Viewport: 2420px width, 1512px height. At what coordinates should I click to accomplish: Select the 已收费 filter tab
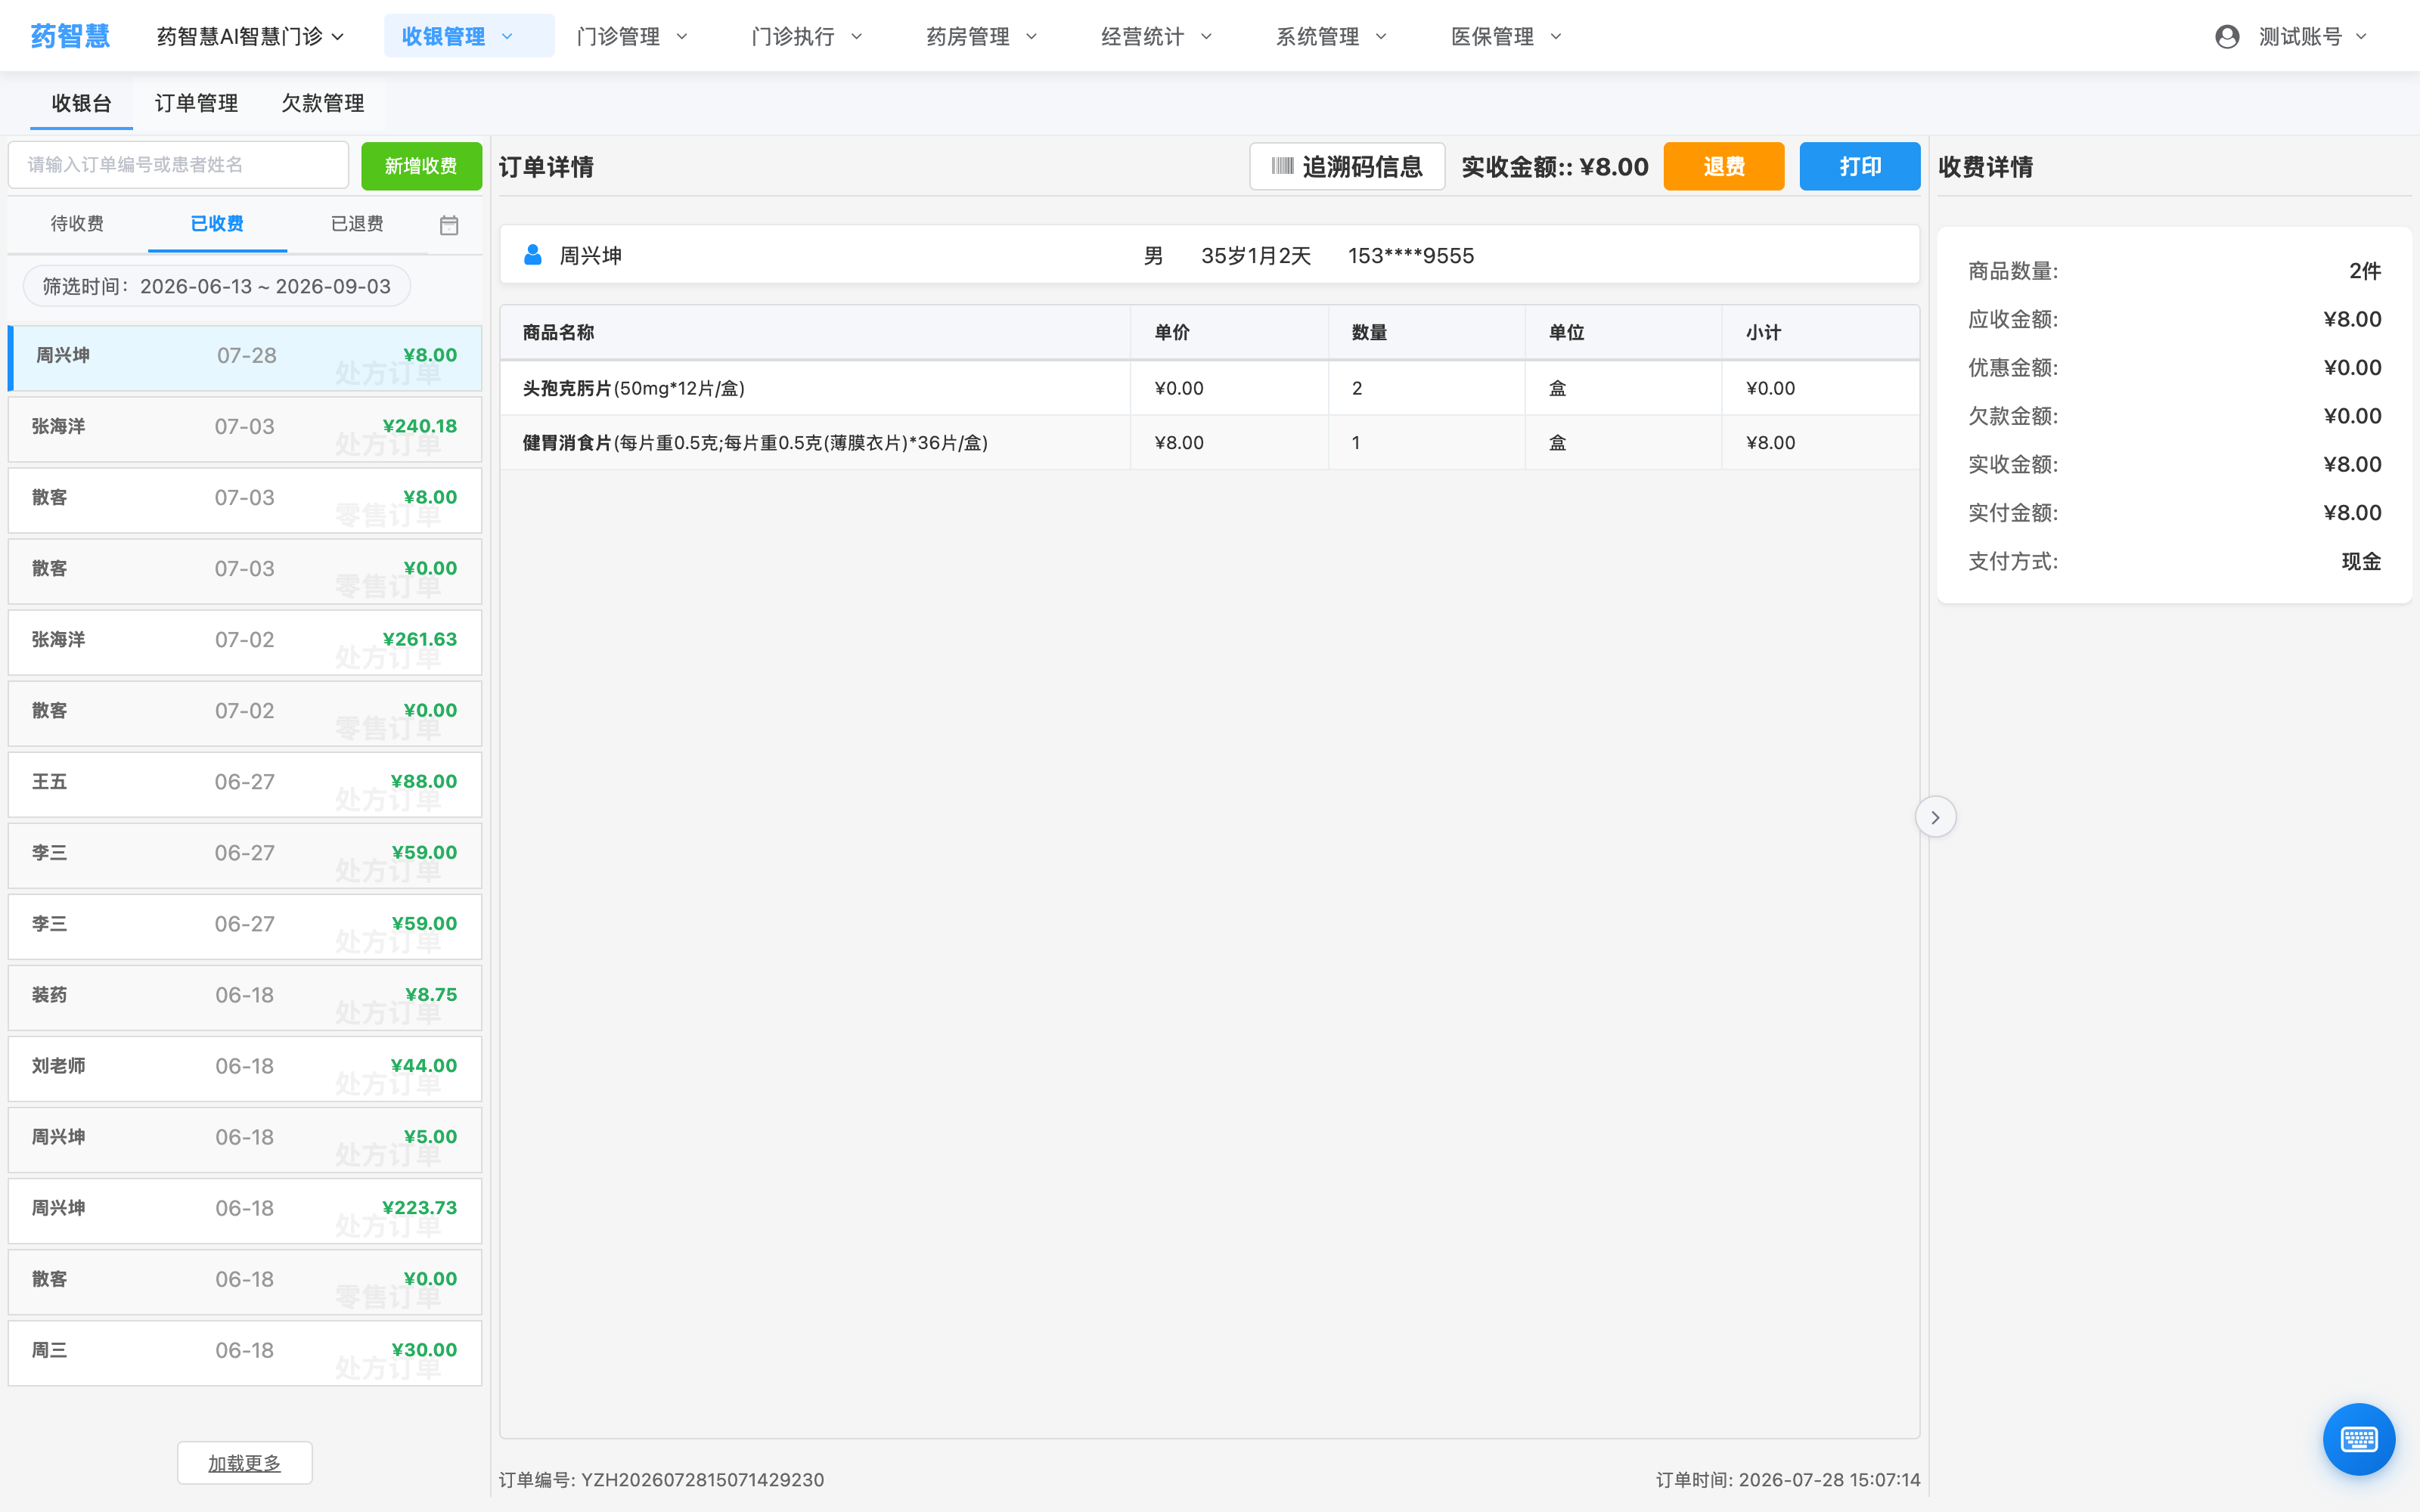click(217, 224)
